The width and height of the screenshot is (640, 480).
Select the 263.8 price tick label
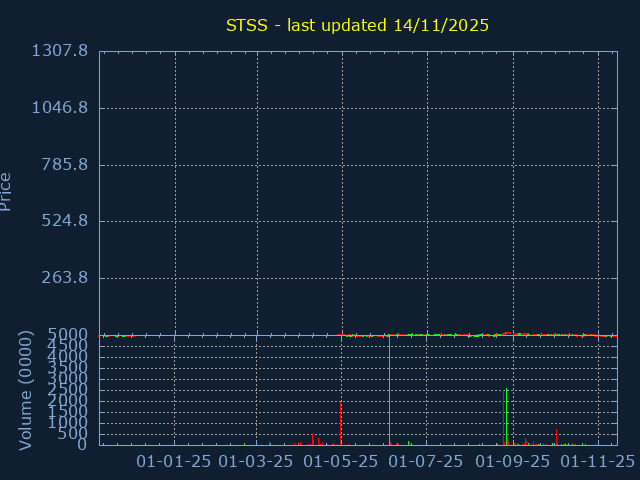tap(66, 278)
